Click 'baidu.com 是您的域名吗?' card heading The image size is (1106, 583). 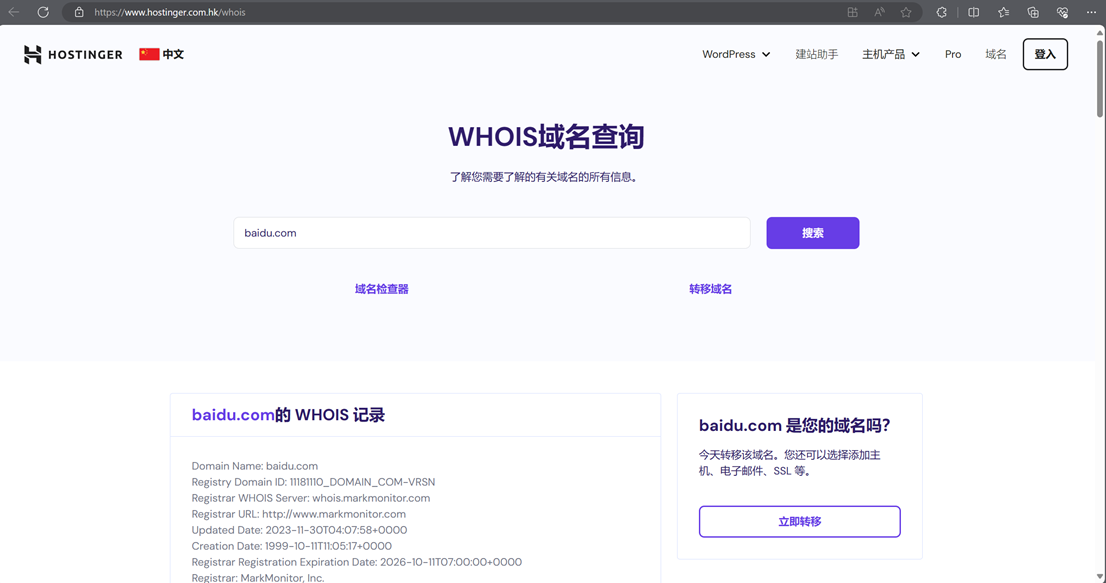point(795,426)
